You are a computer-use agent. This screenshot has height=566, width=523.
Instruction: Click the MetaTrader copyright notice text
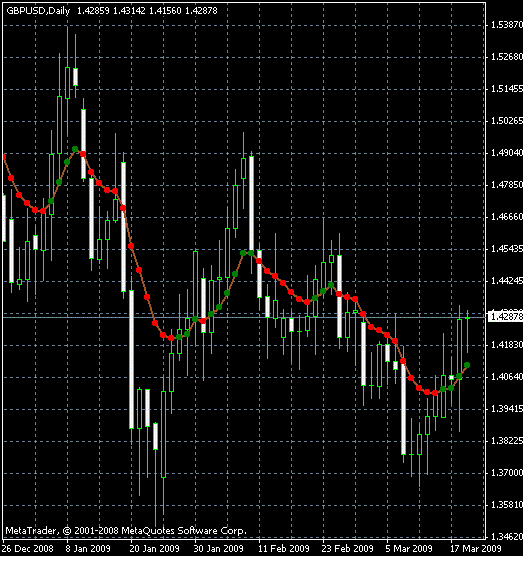coord(126,531)
